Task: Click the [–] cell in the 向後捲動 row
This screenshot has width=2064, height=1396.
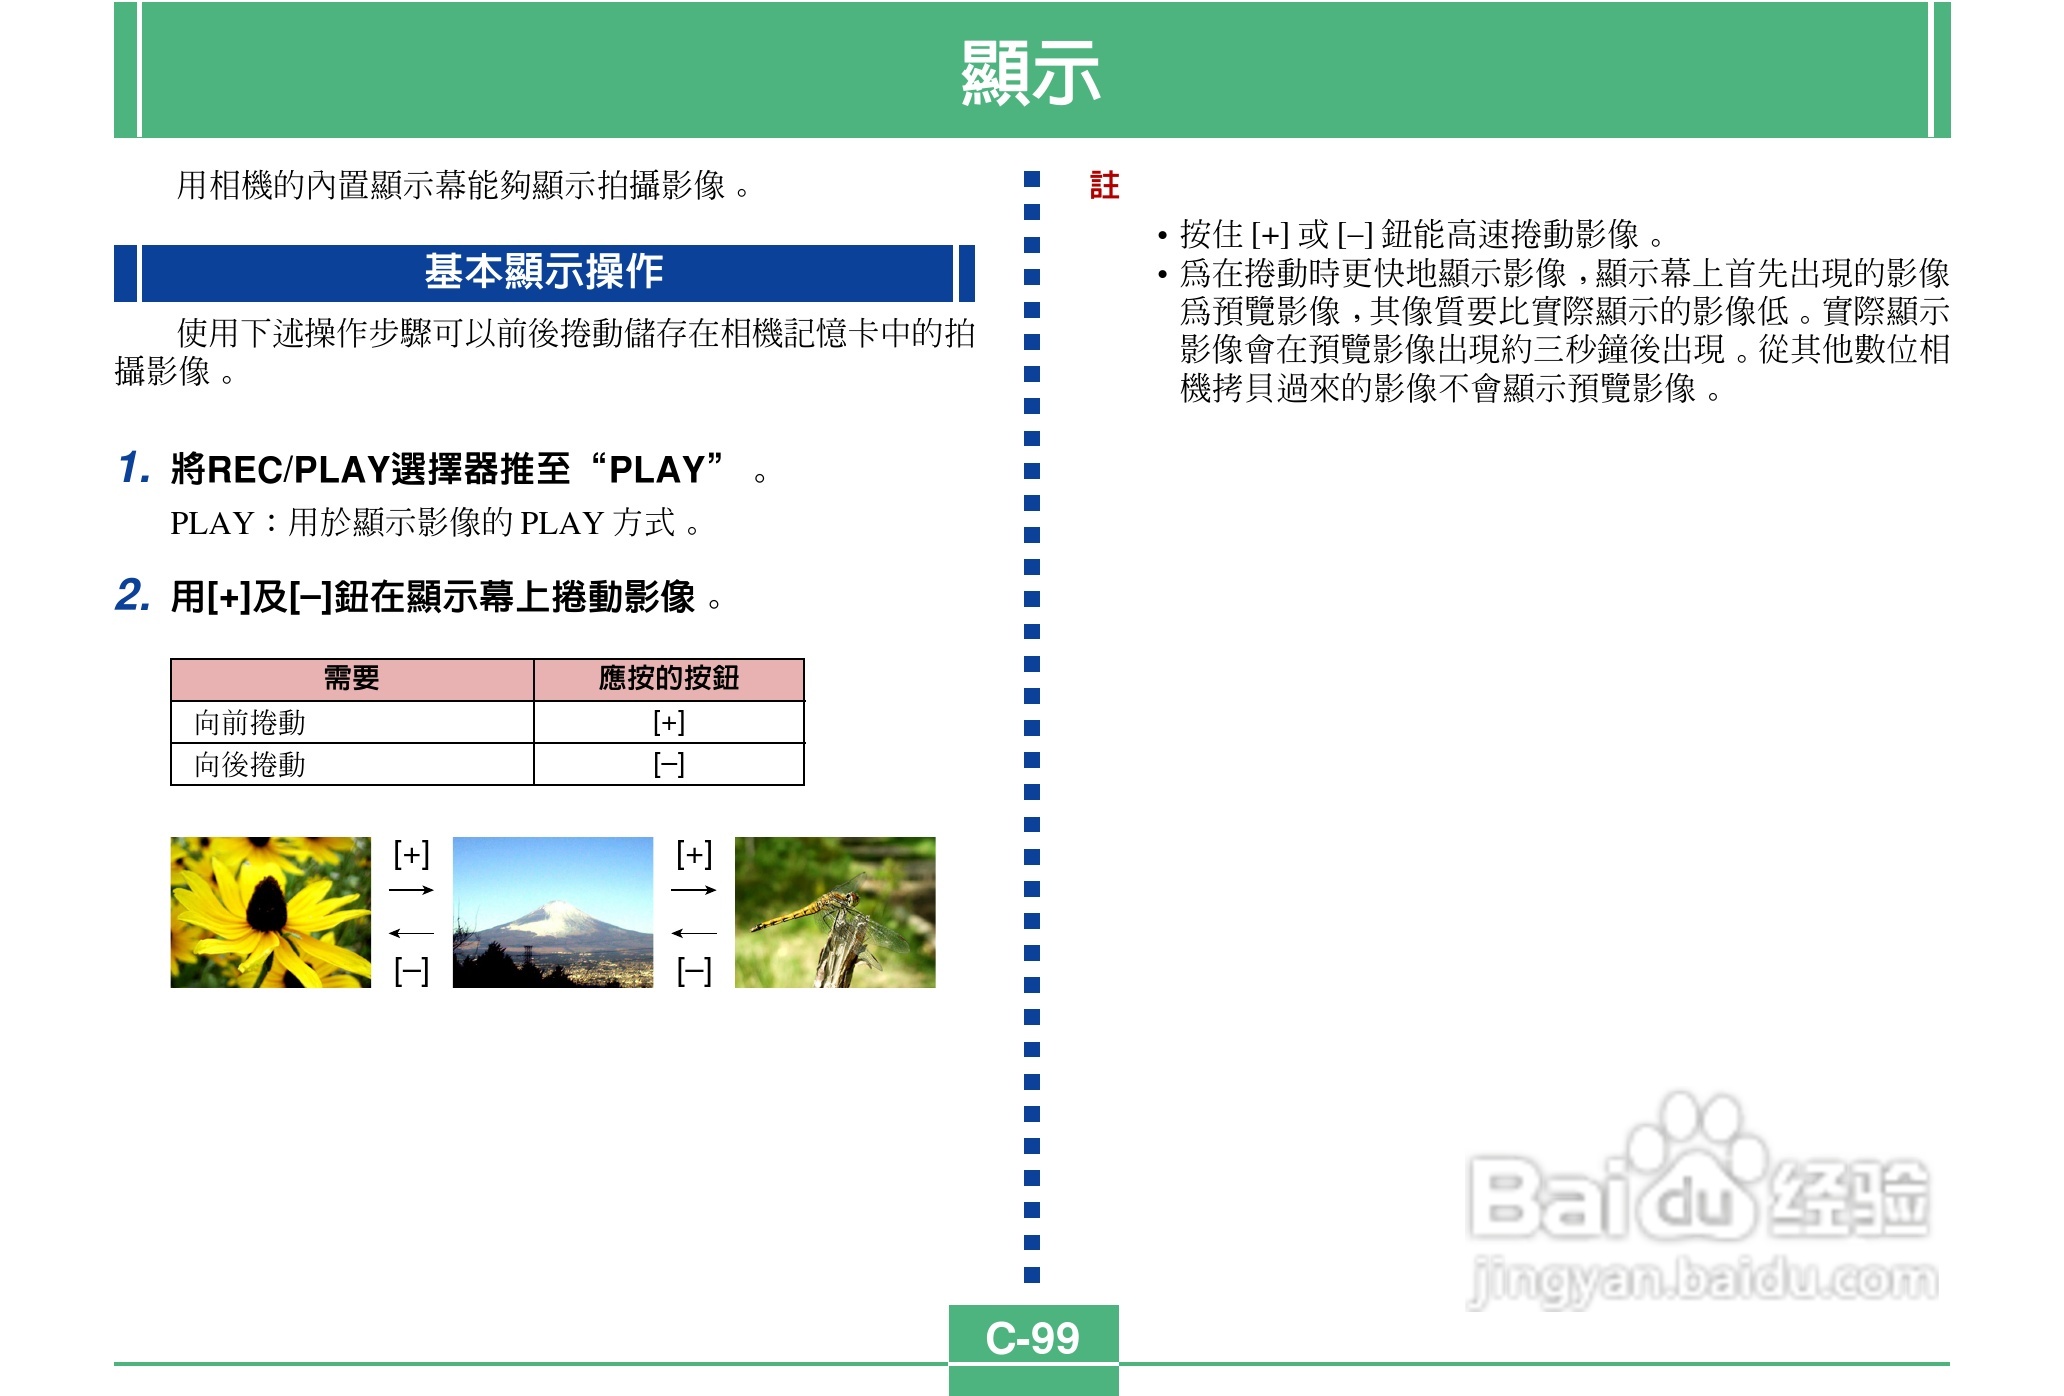Action: pos(668,765)
